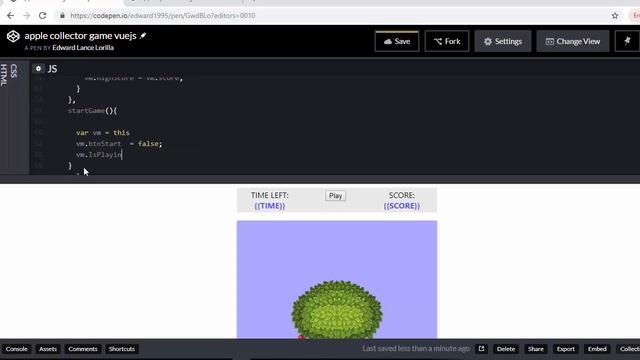The width and height of the screenshot is (640, 360).
Task: Switch to the CSS editor tab
Action: (x=14, y=71)
